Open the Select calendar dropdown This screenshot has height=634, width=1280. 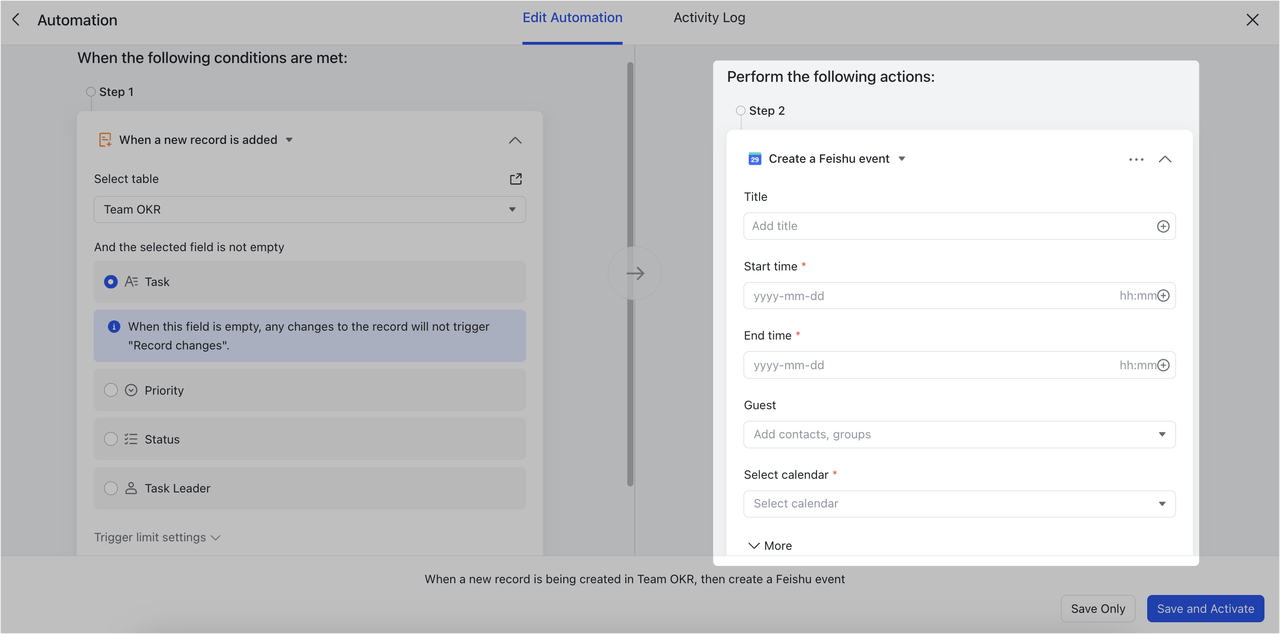pos(959,503)
